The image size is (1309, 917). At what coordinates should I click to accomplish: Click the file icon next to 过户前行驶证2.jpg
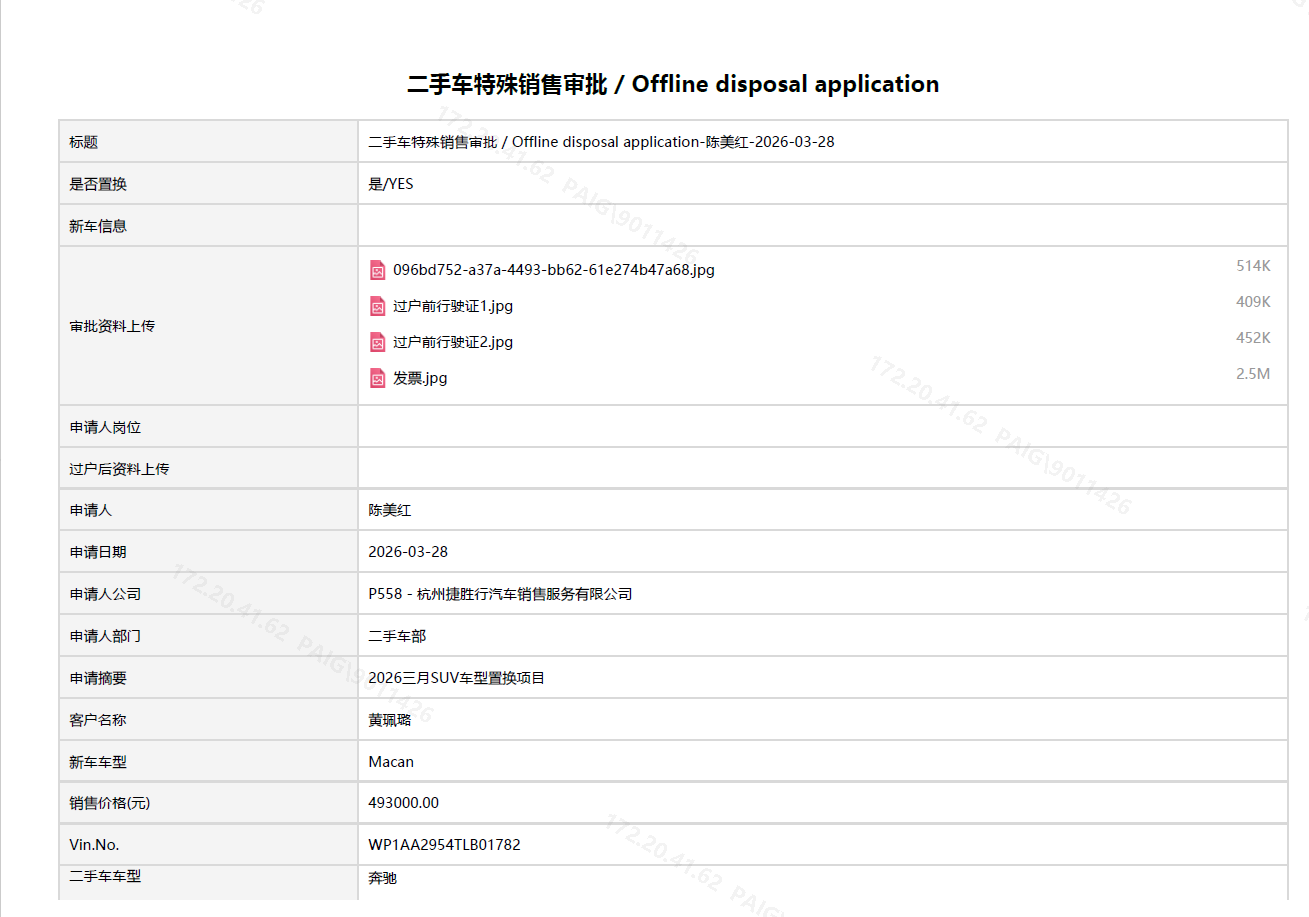(x=377, y=342)
